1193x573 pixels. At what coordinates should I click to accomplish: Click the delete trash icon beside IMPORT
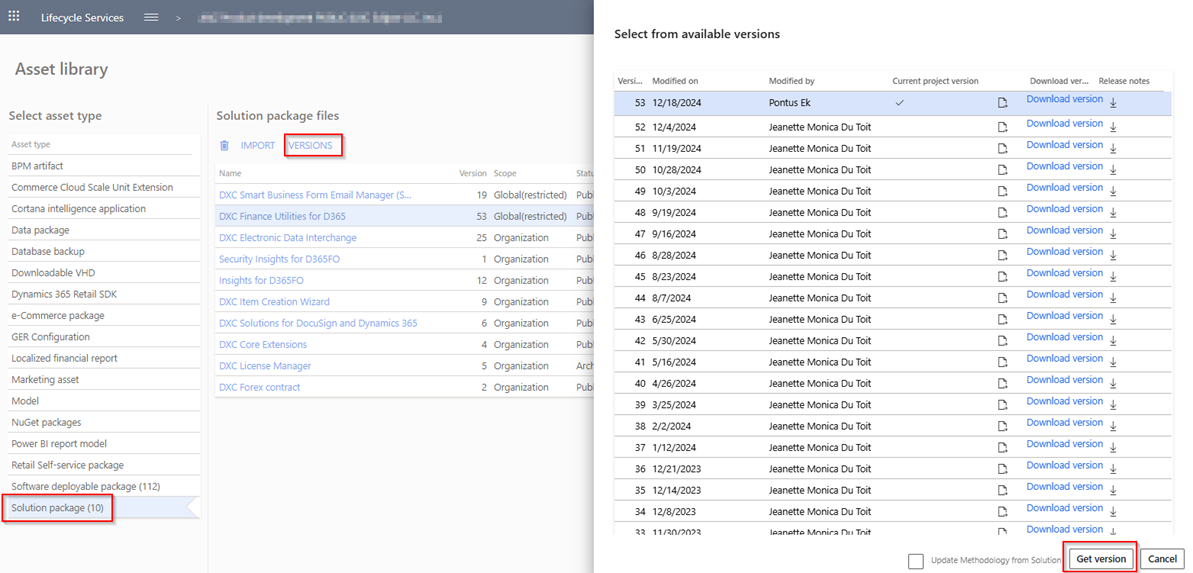click(x=224, y=145)
